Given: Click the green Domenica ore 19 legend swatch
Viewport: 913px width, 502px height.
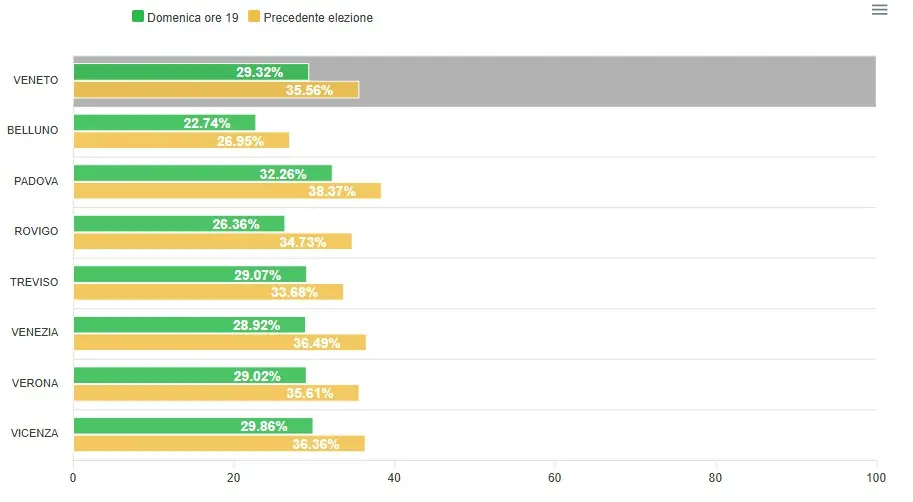Looking at the screenshot, I should [x=138, y=17].
